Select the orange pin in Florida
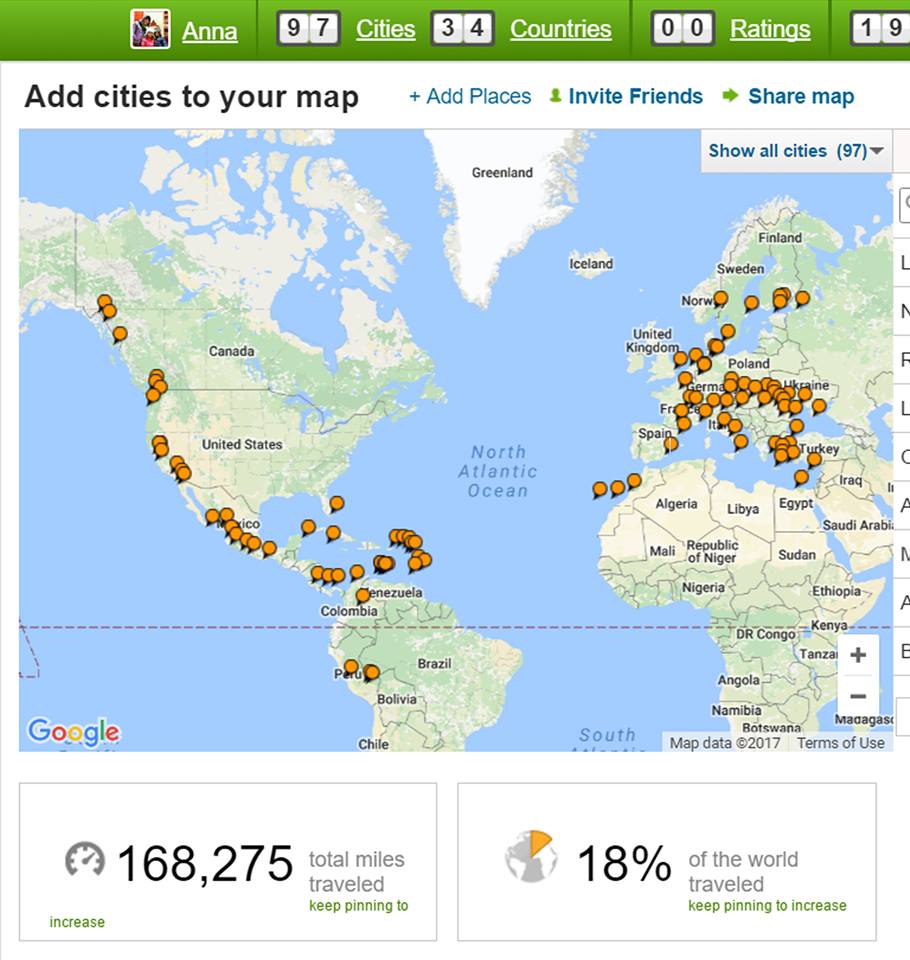 point(337,503)
